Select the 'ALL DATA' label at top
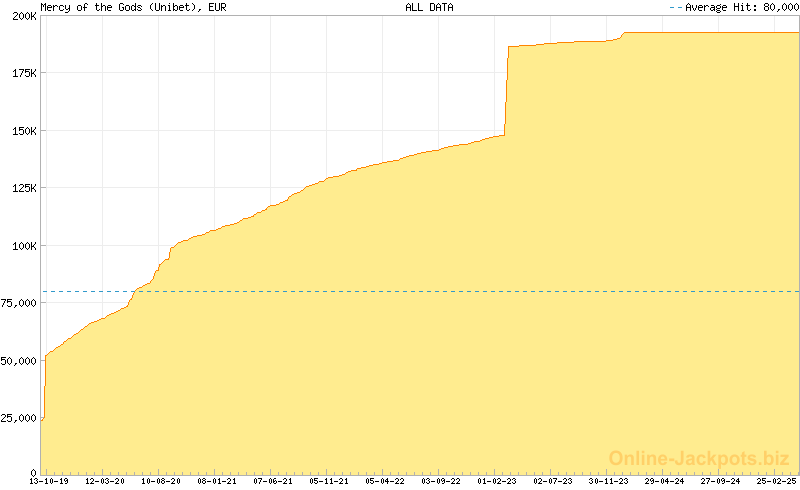 coord(429,7)
